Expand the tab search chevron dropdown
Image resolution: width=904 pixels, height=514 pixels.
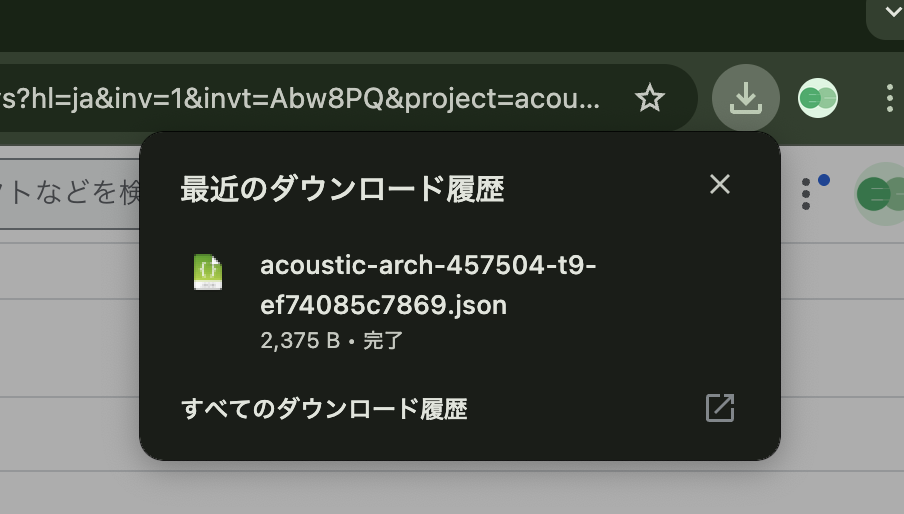coord(892,13)
